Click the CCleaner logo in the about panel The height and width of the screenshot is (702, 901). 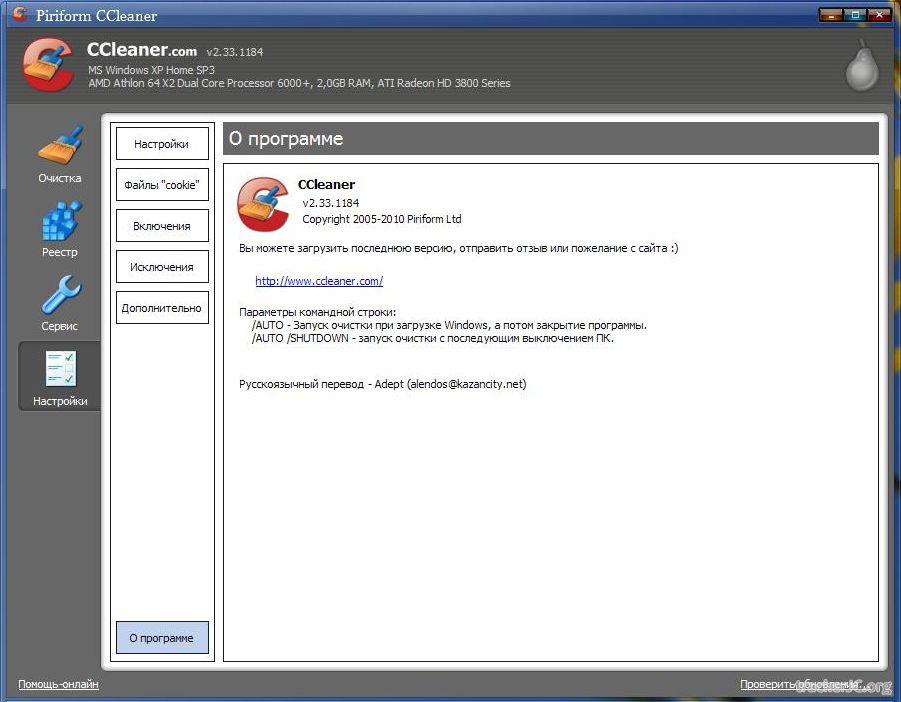pos(262,204)
